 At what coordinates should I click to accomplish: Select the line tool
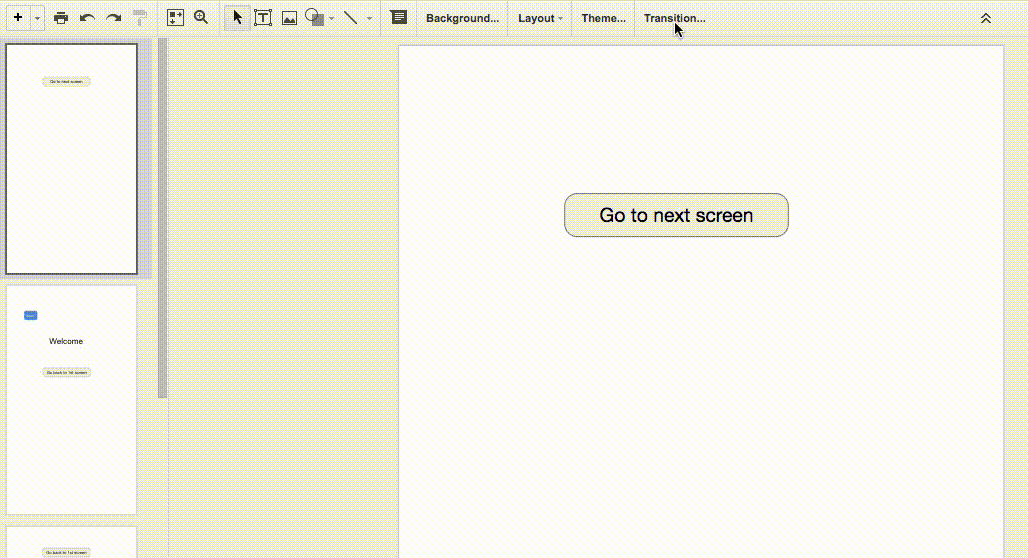(351, 18)
